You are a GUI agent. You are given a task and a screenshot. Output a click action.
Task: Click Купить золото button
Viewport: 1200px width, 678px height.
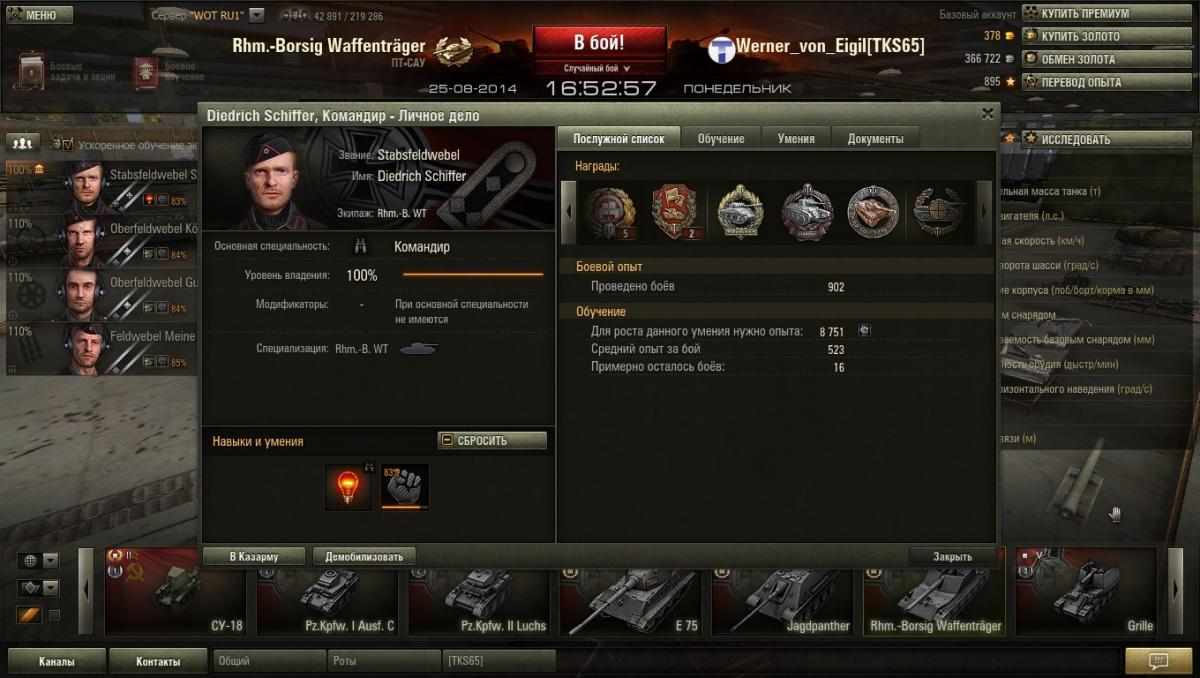coord(1106,36)
